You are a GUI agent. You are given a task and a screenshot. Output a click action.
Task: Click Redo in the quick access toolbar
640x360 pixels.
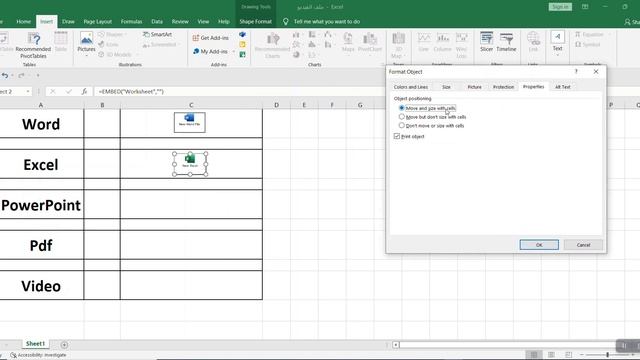coord(21,75)
